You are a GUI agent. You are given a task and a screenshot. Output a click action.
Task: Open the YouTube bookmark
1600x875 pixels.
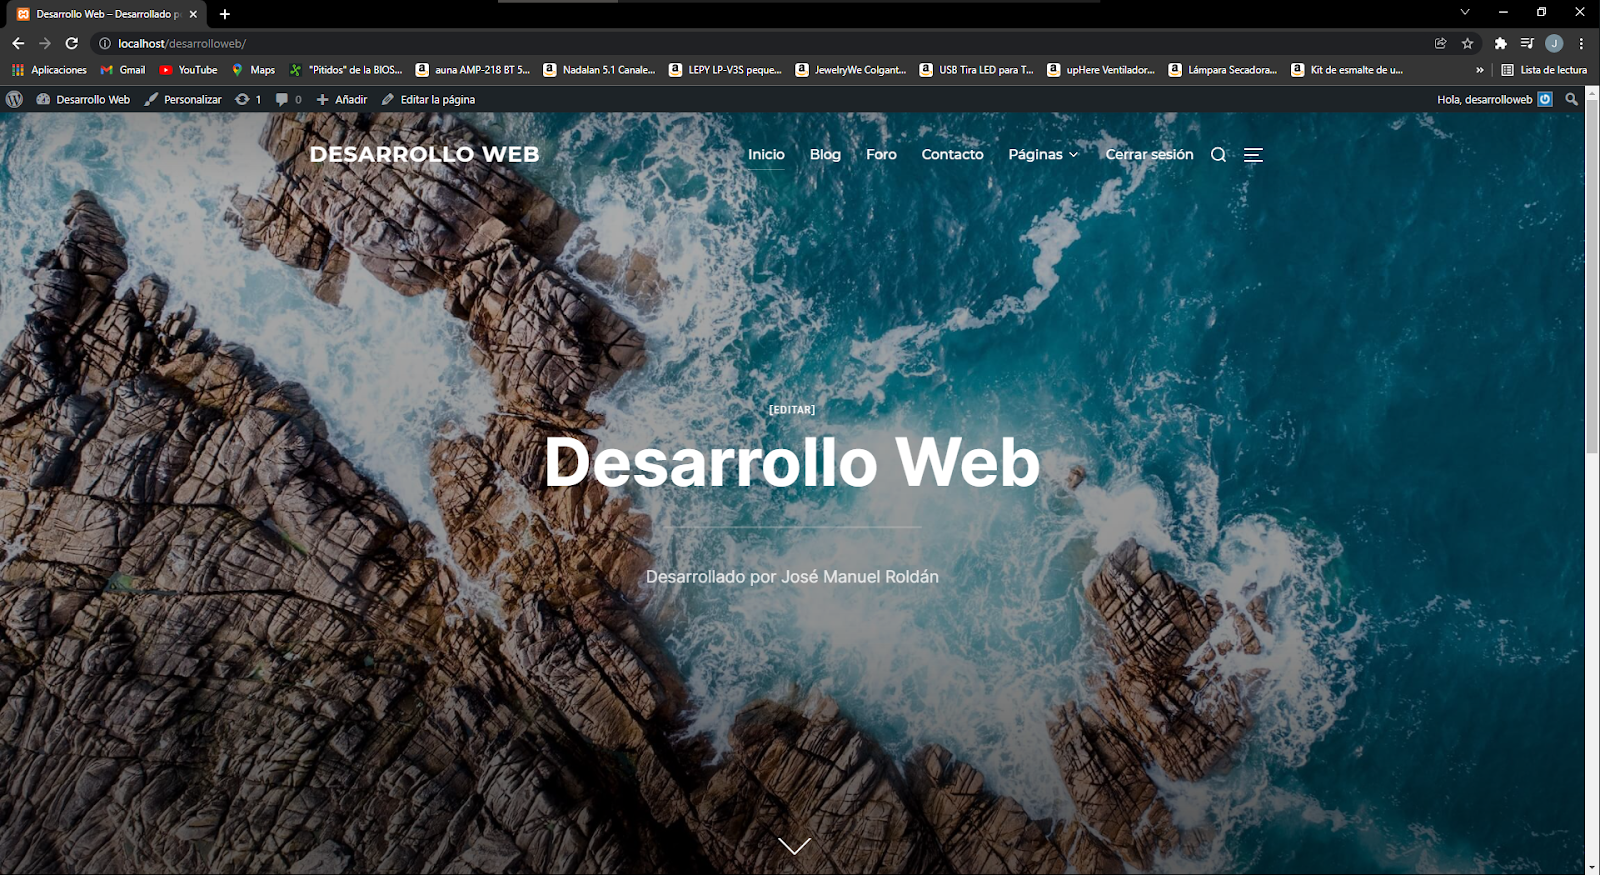(x=188, y=70)
